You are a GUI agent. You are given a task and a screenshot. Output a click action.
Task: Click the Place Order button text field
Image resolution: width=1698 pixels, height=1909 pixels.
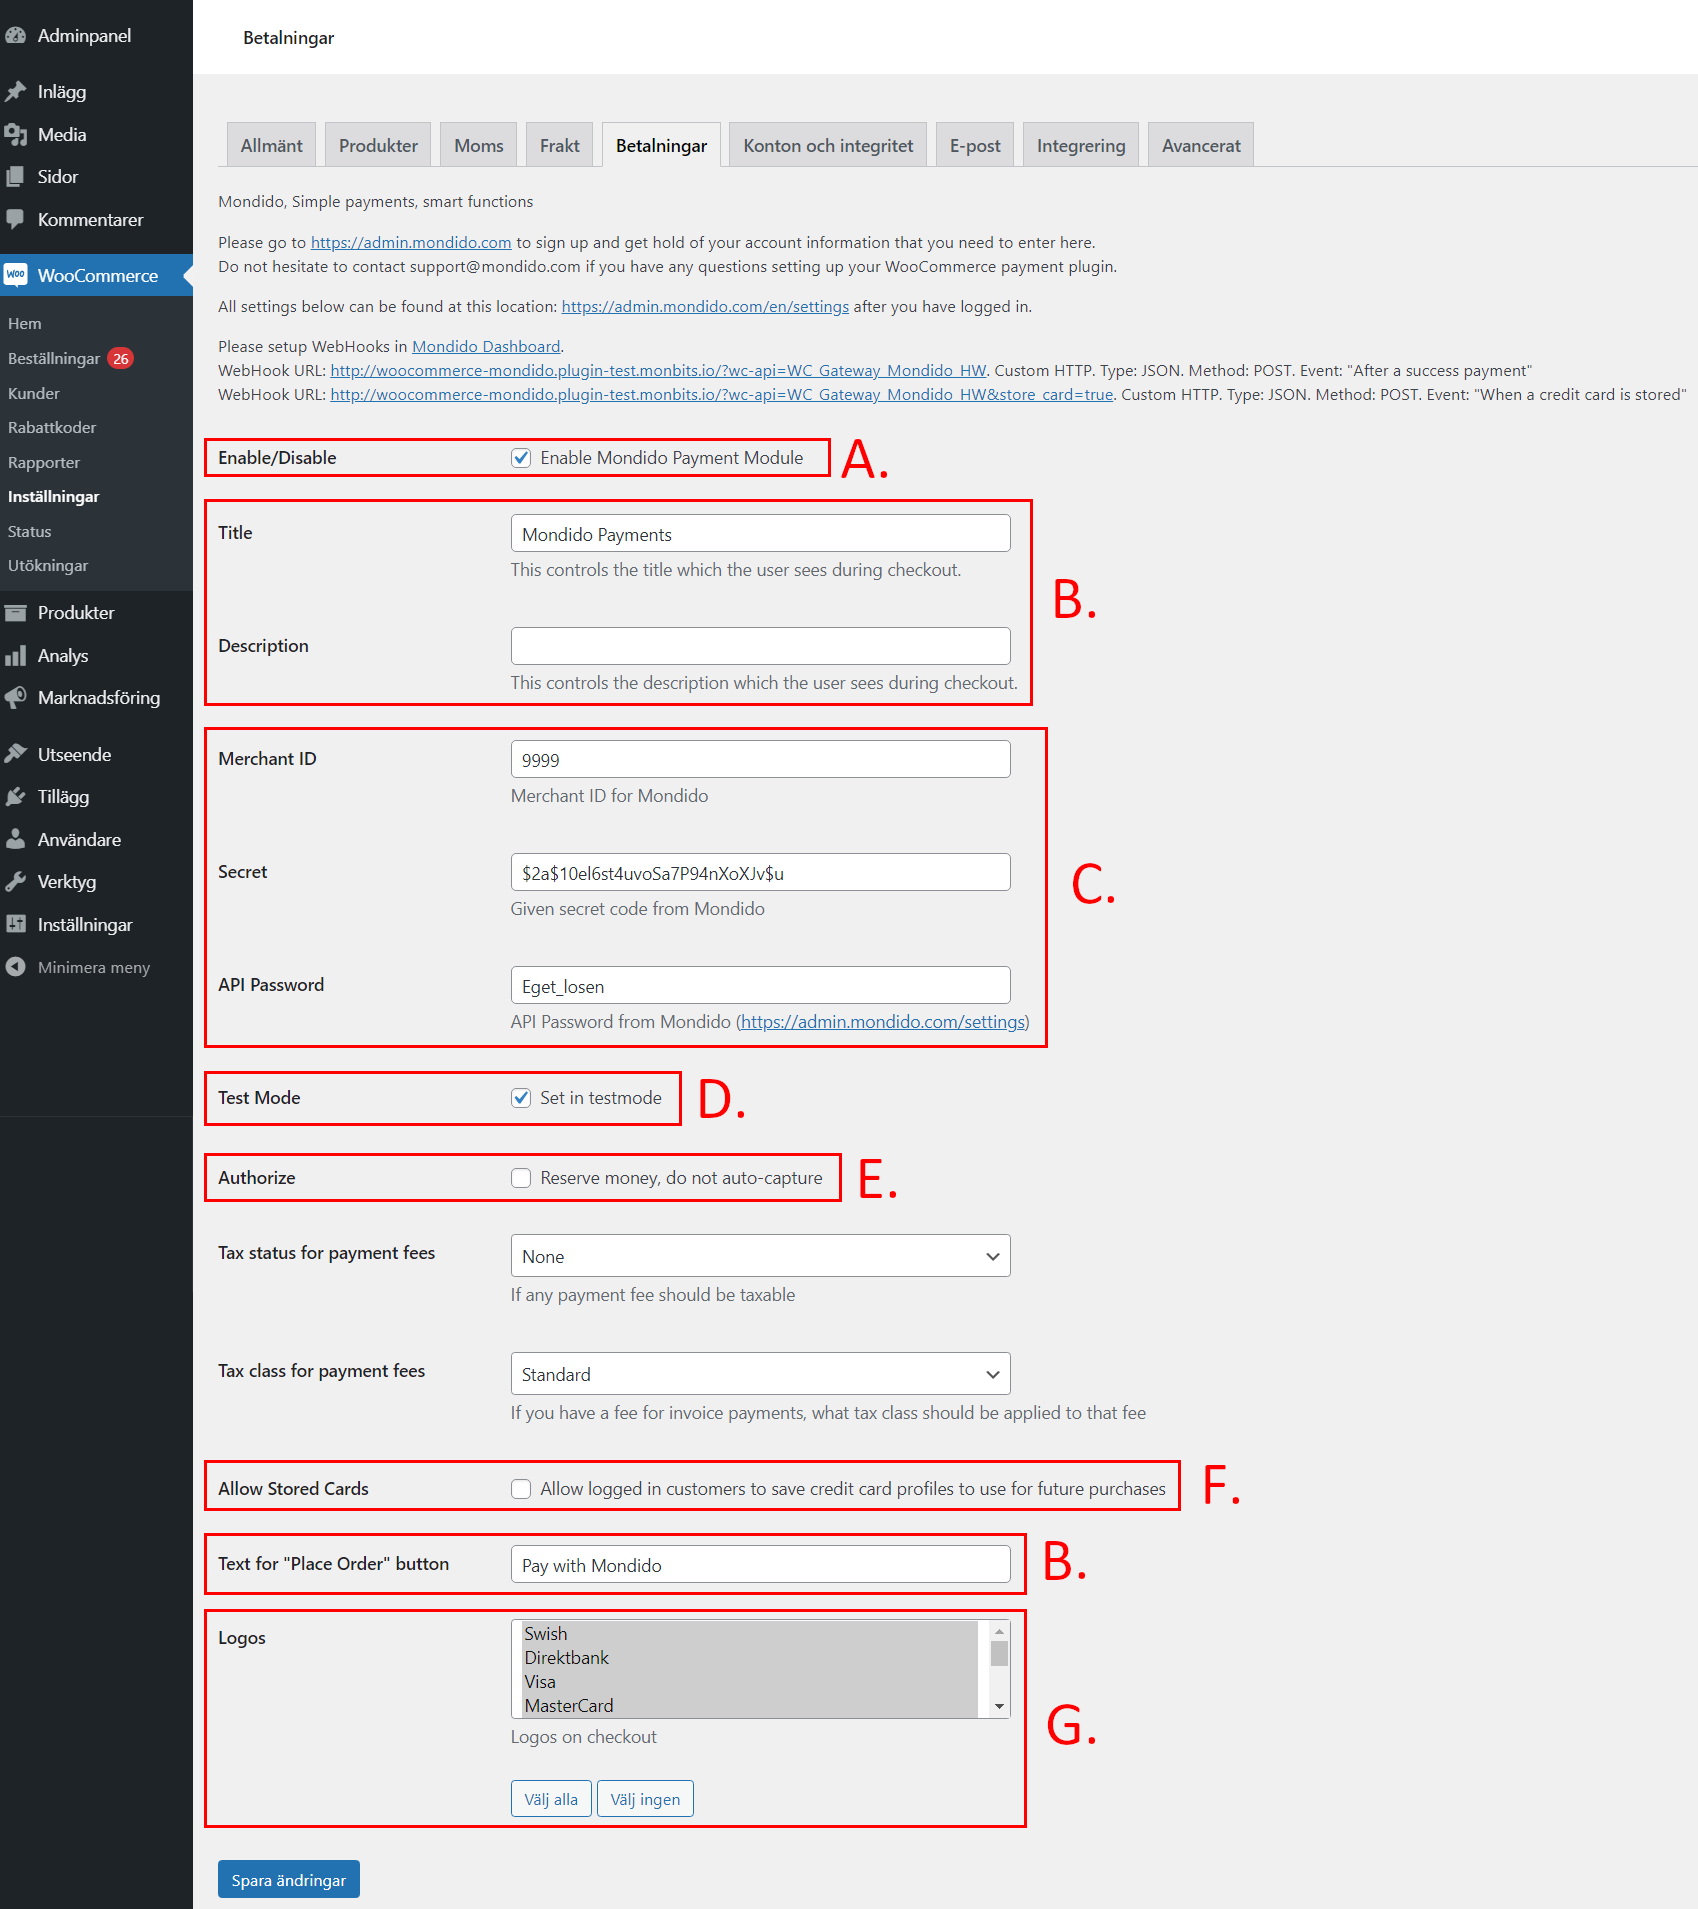pos(760,1564)
